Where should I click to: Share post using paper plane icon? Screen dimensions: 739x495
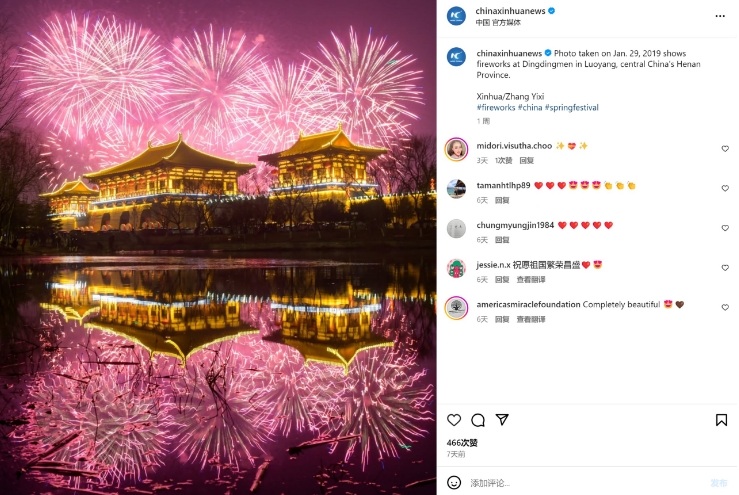tap(502, 419)
